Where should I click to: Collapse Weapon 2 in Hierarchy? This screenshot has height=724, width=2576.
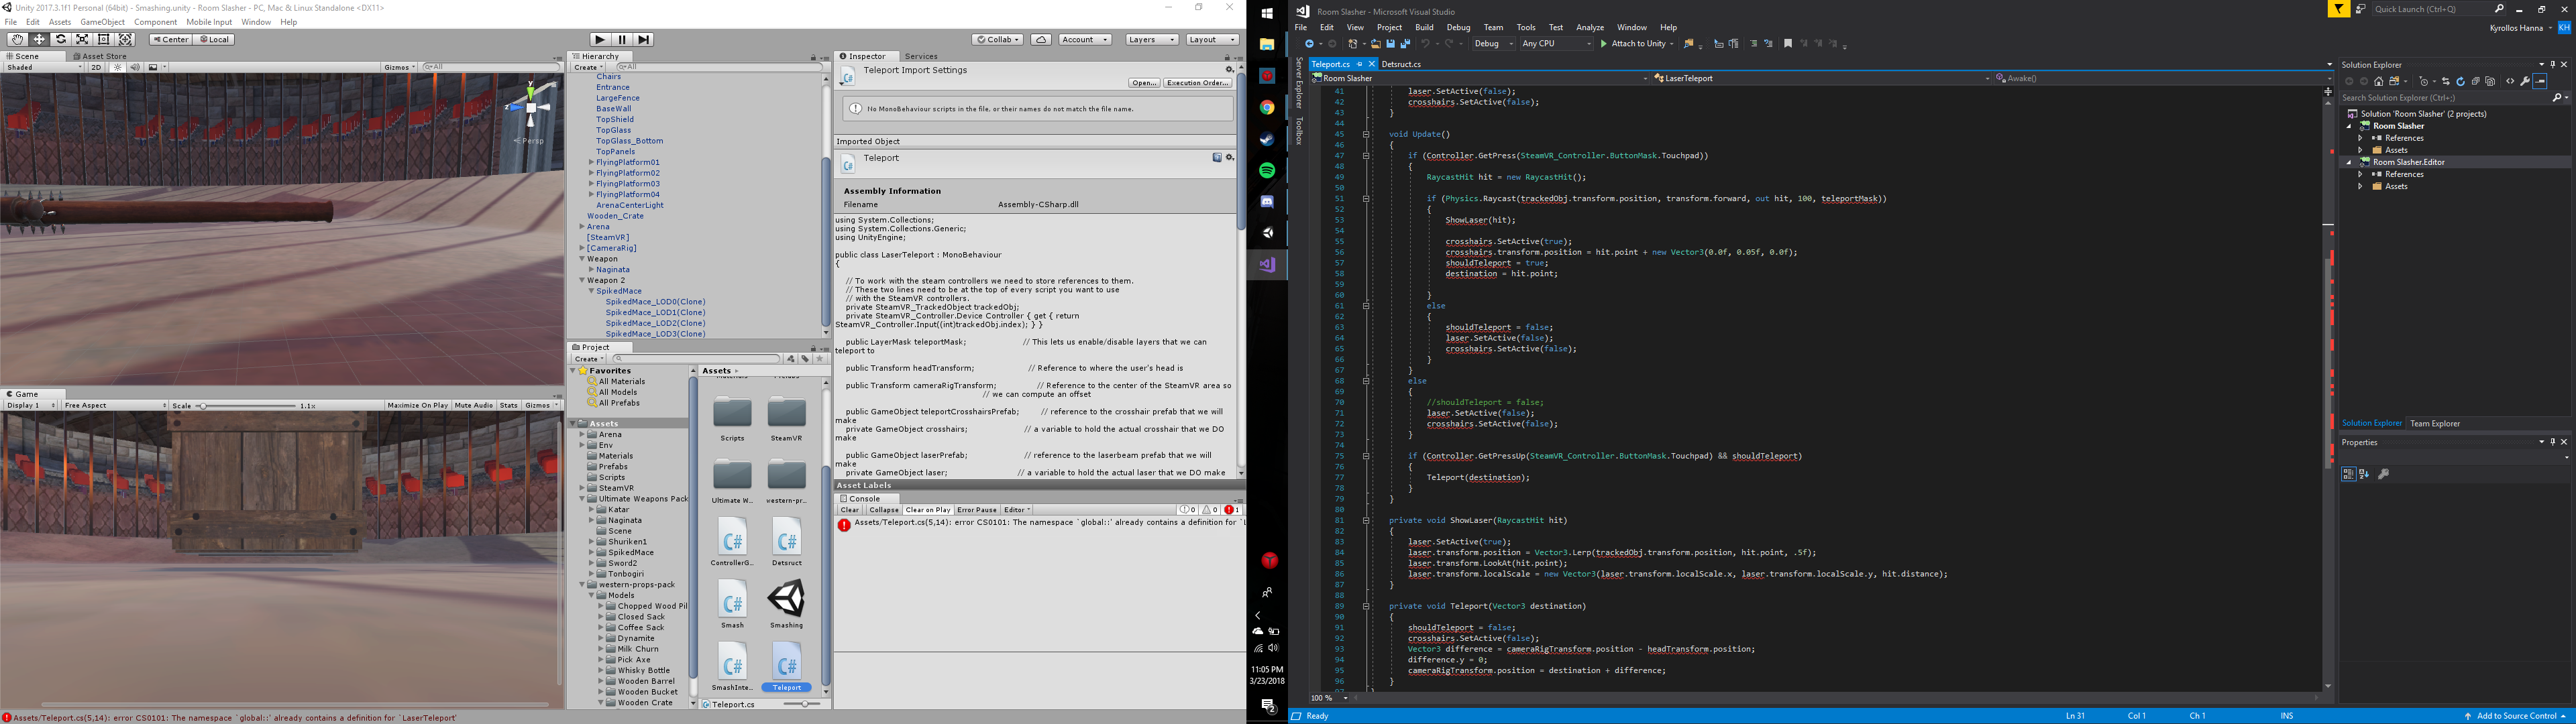(582, 281)
